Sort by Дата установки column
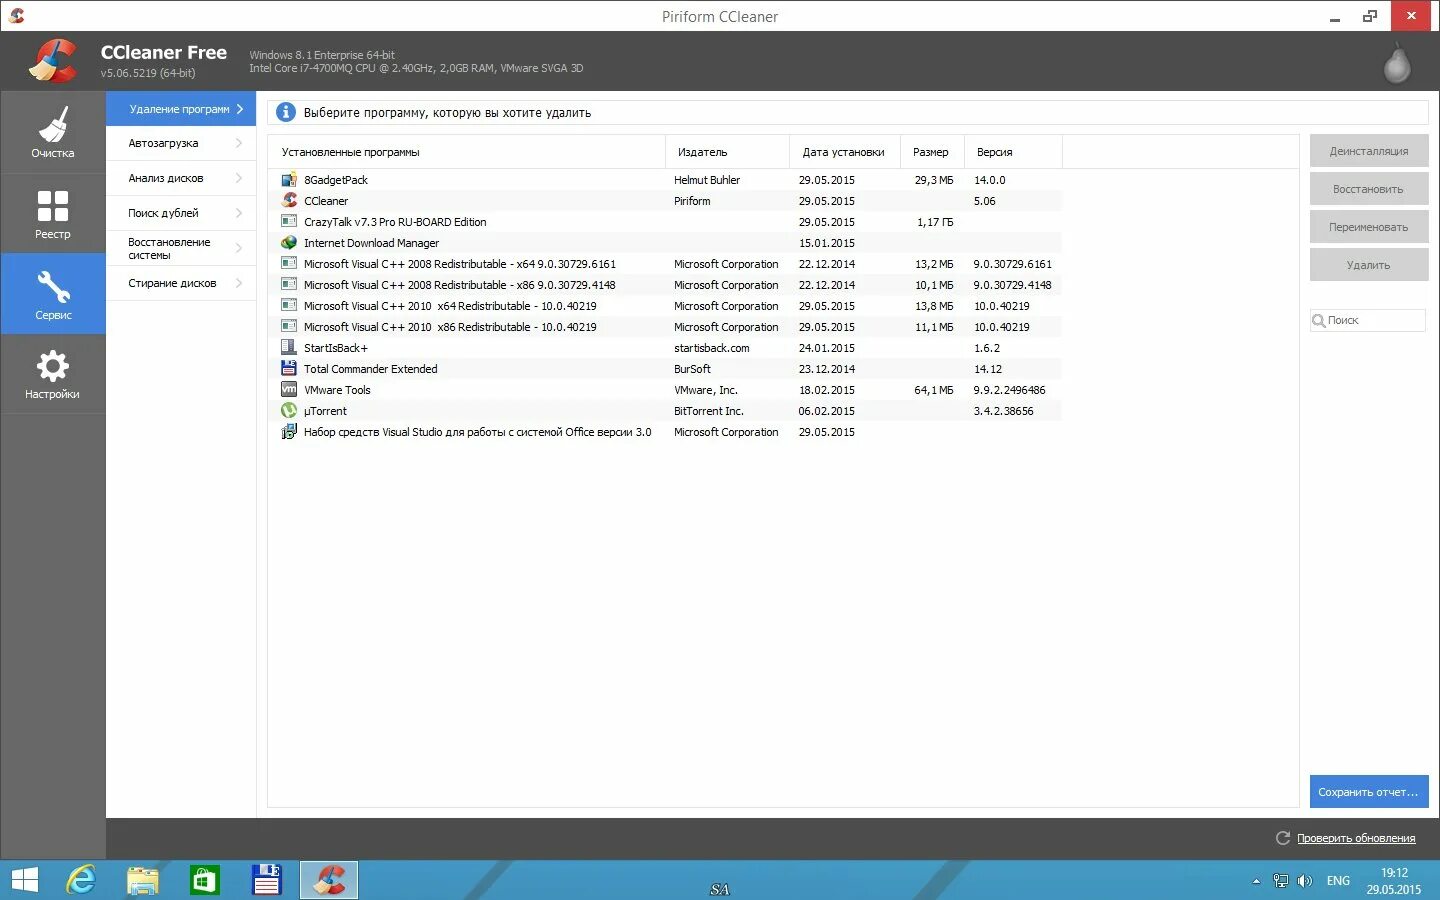Viewport: 1440px width, 900px height. pyautogui.click(x=845, y=152)
